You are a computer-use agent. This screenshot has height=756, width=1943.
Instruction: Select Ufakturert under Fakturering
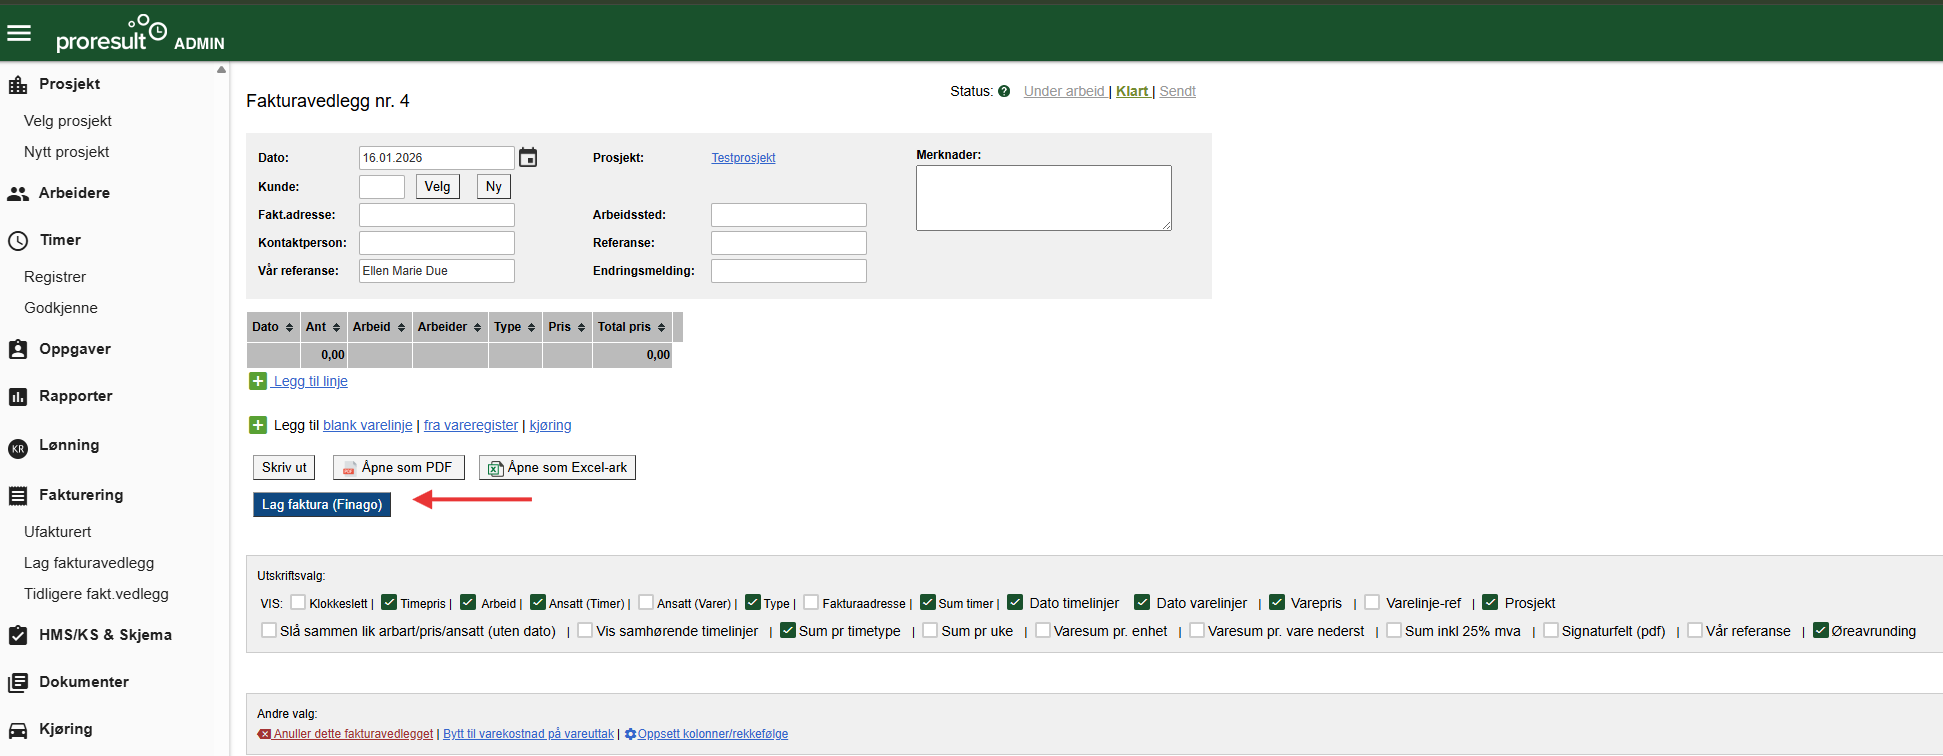(58, 532)
